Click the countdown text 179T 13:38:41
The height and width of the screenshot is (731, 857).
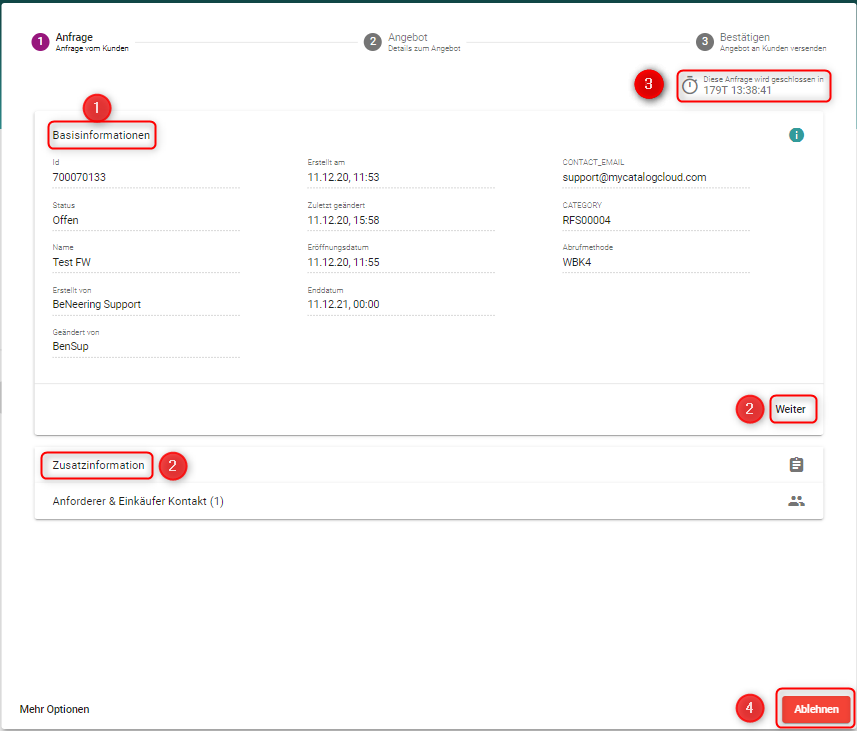(x=737, y=90)
